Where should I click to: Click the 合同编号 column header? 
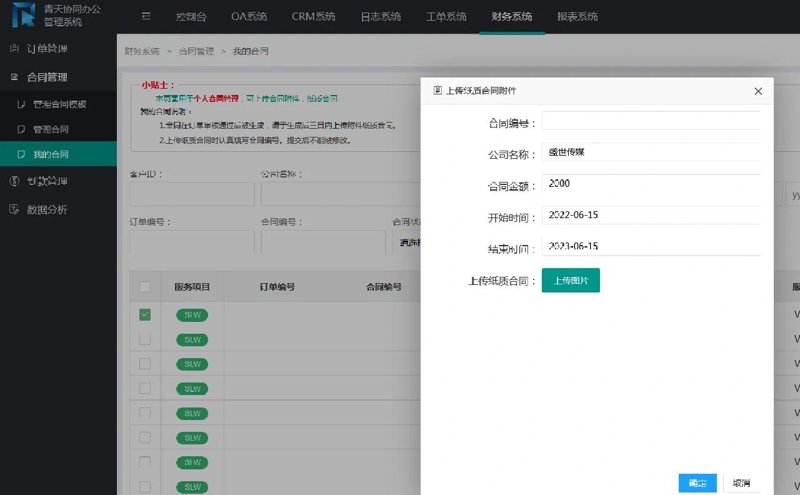[x=384, y=287]
